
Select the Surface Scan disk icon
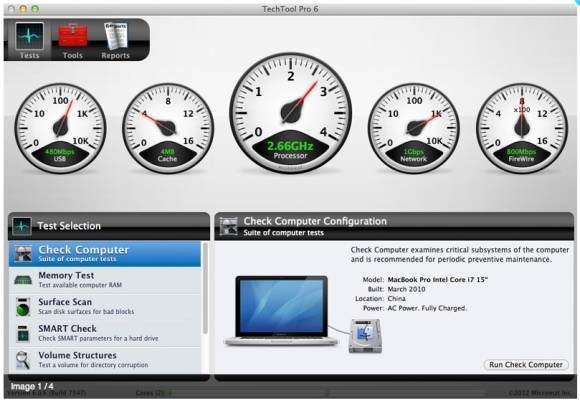coord(23,307)
